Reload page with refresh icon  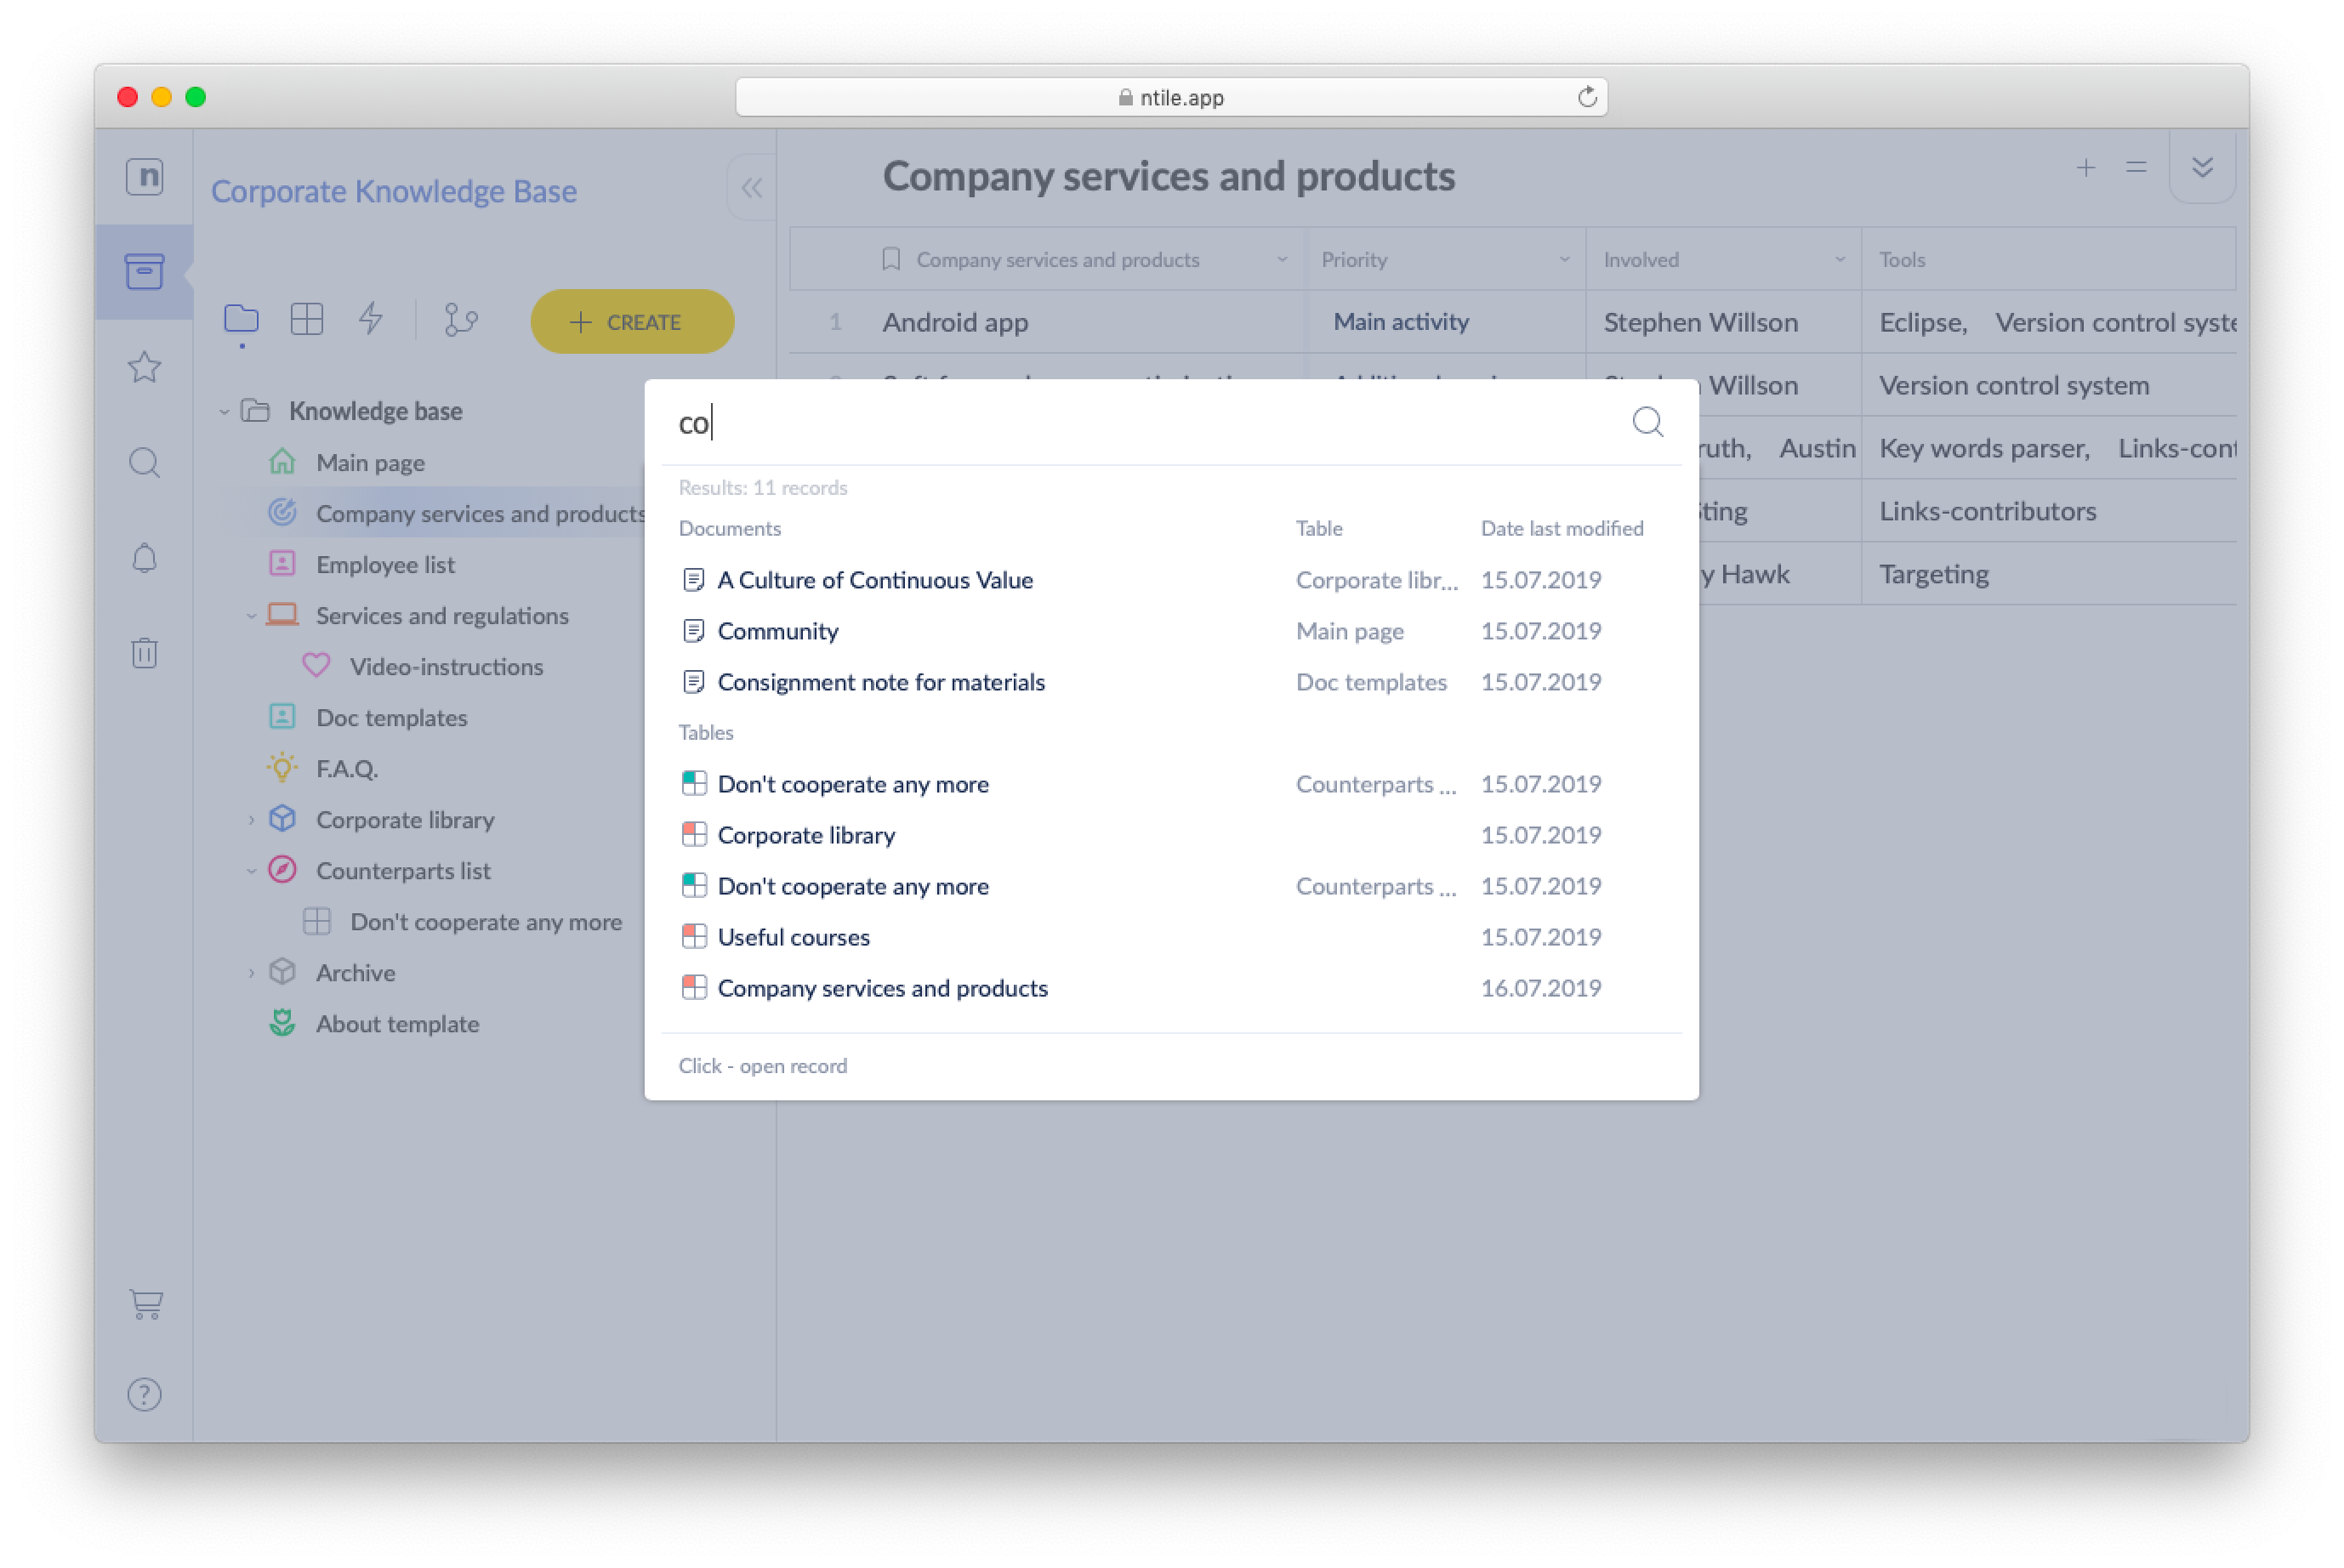pyautogui.click(x=1586, y=97)
